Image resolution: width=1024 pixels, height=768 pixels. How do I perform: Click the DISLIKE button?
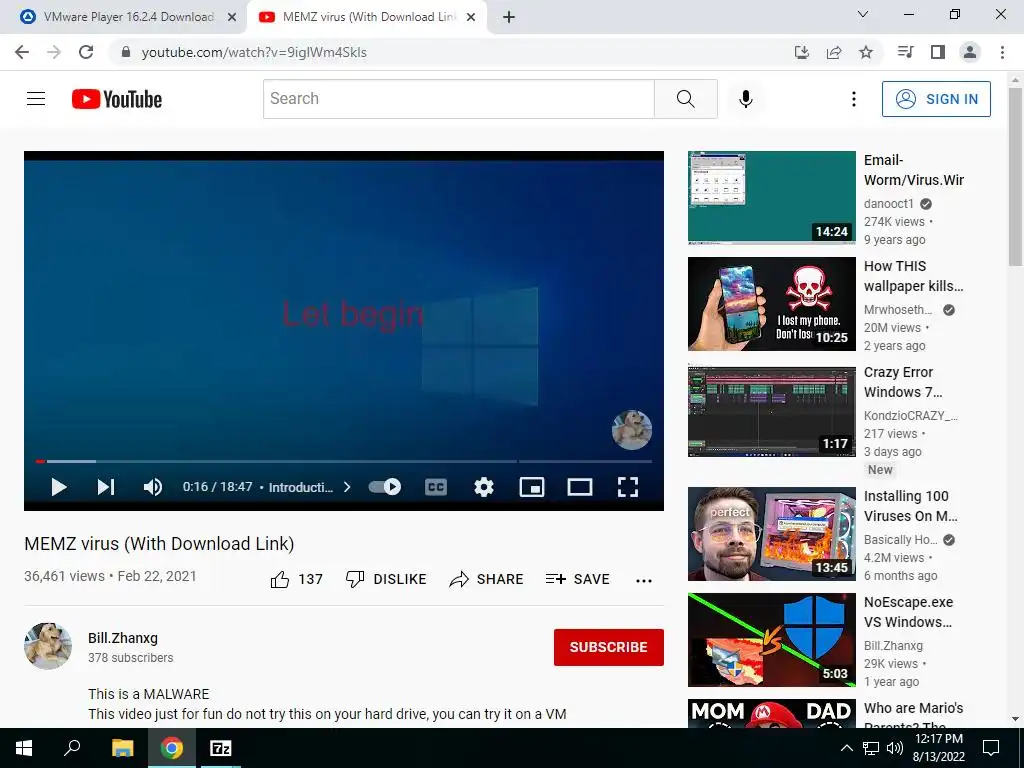[386, 579]
